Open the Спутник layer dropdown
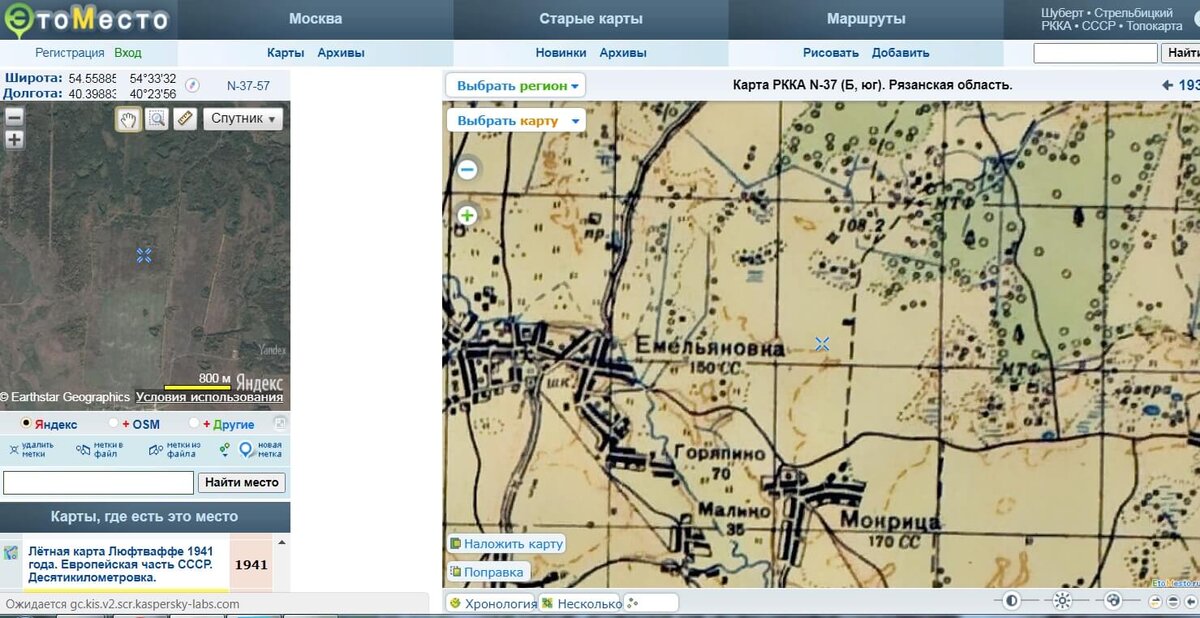The image size is (1200, 618). tap(243, 119)
